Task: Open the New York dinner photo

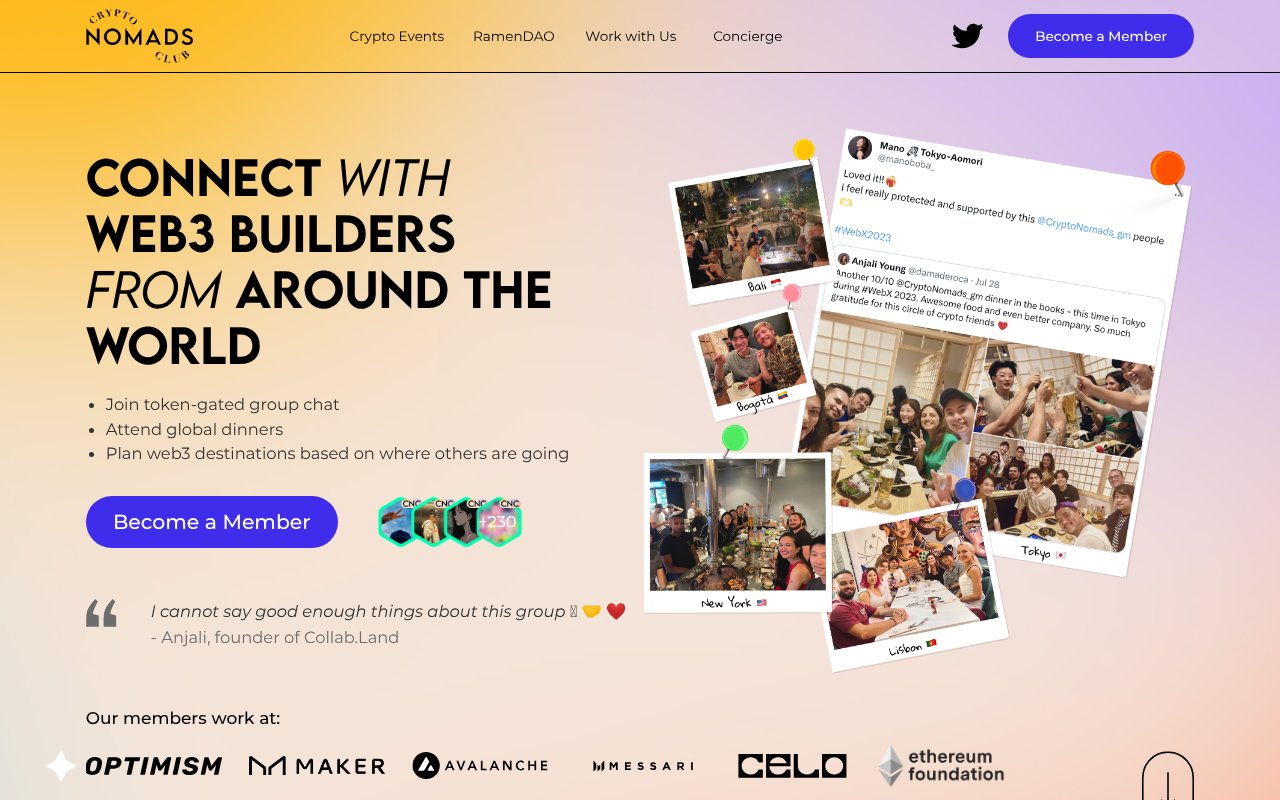Action: (738, 532)
